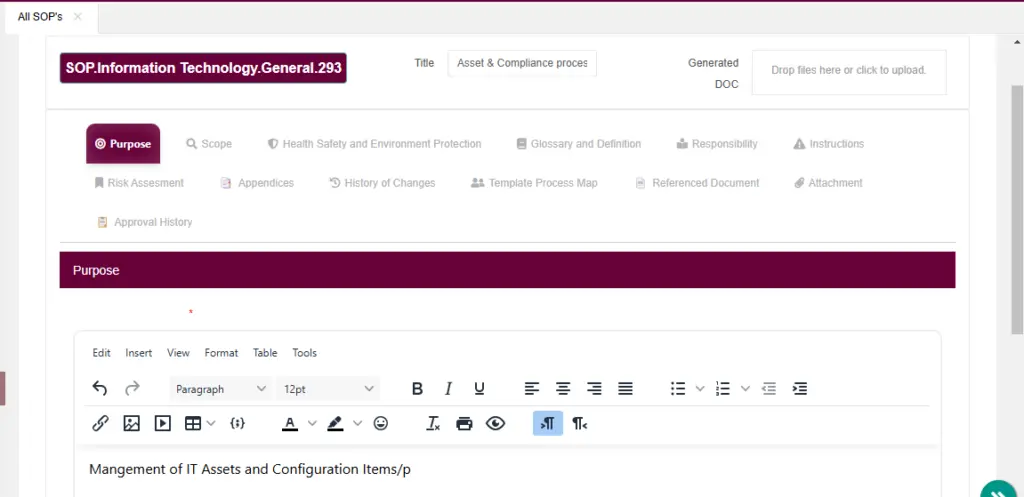Open the Format menu
The width and height of the screenshot is (1024, 497).
tap(221, 353)
